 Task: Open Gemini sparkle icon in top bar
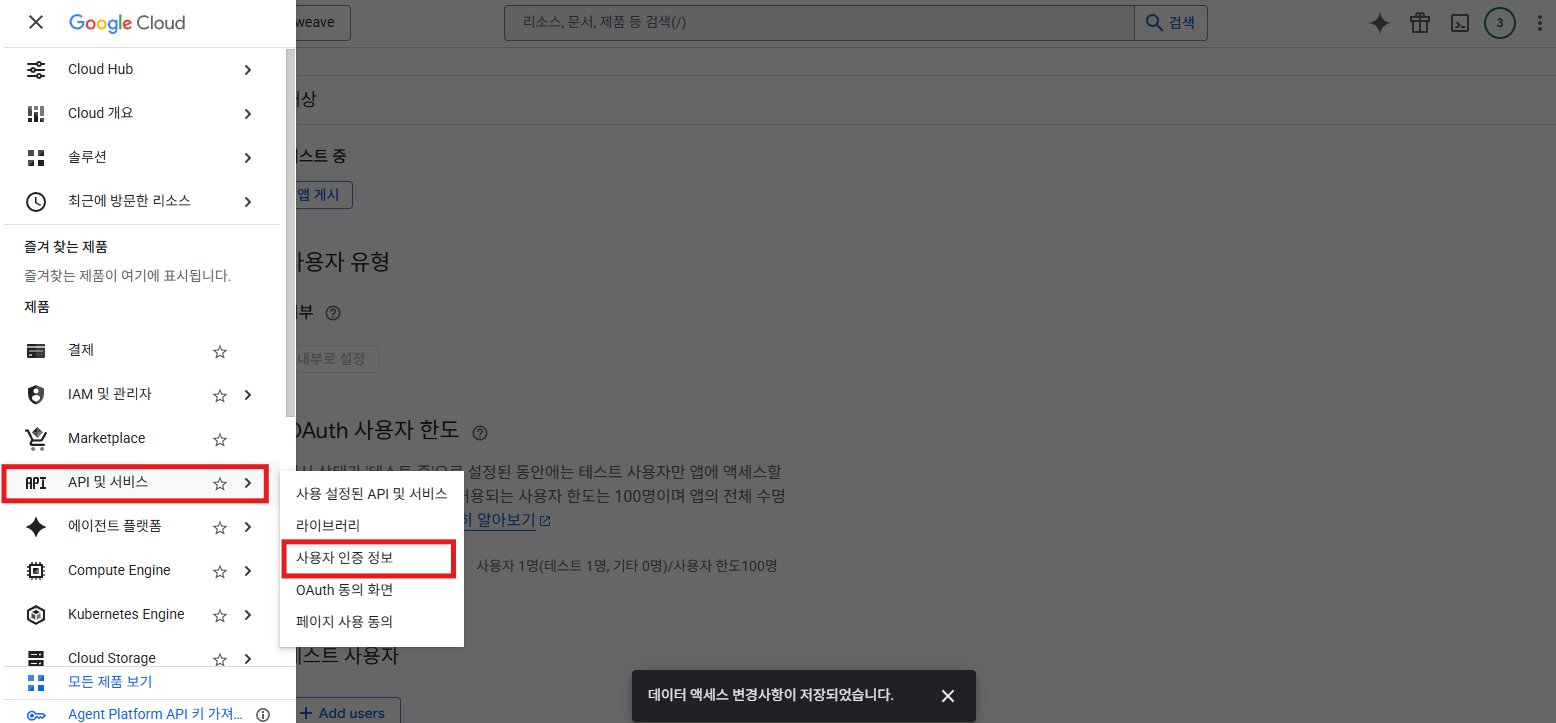(x=1380, y=23)
